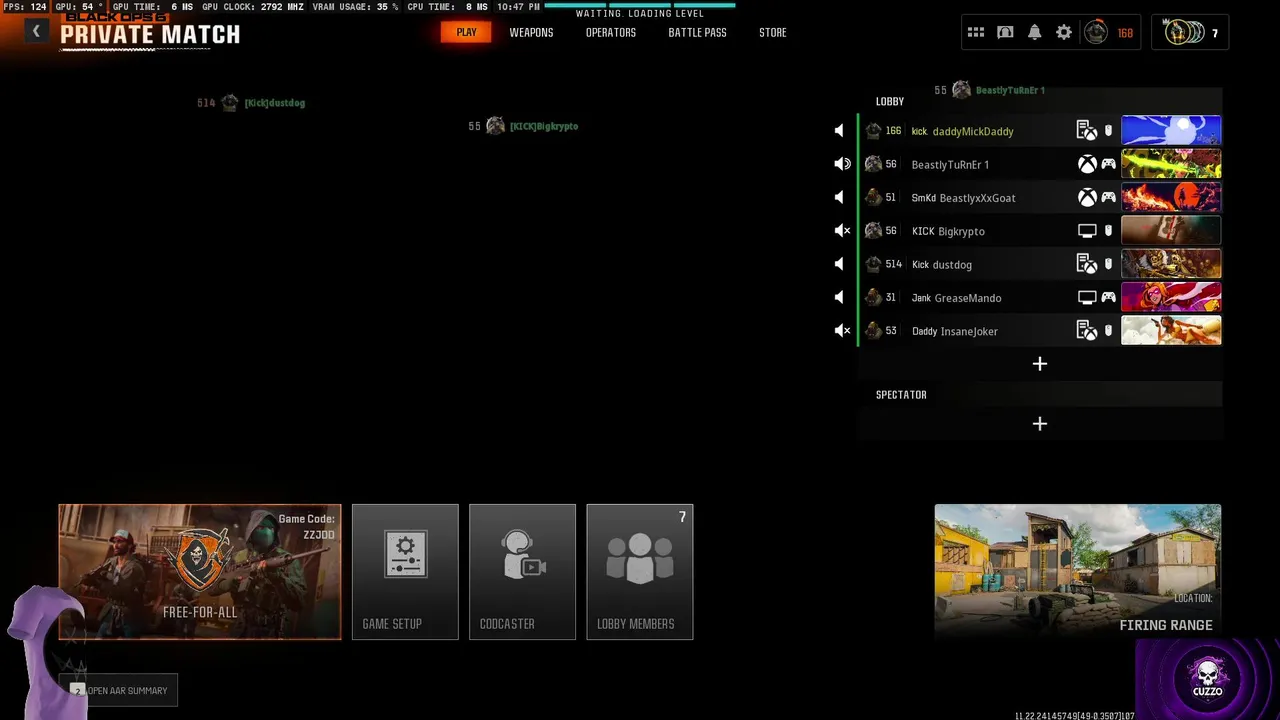The width and height of the screenshot is (1280, 720).
Task: Open the Weapons tab
Action: point(531,33)
